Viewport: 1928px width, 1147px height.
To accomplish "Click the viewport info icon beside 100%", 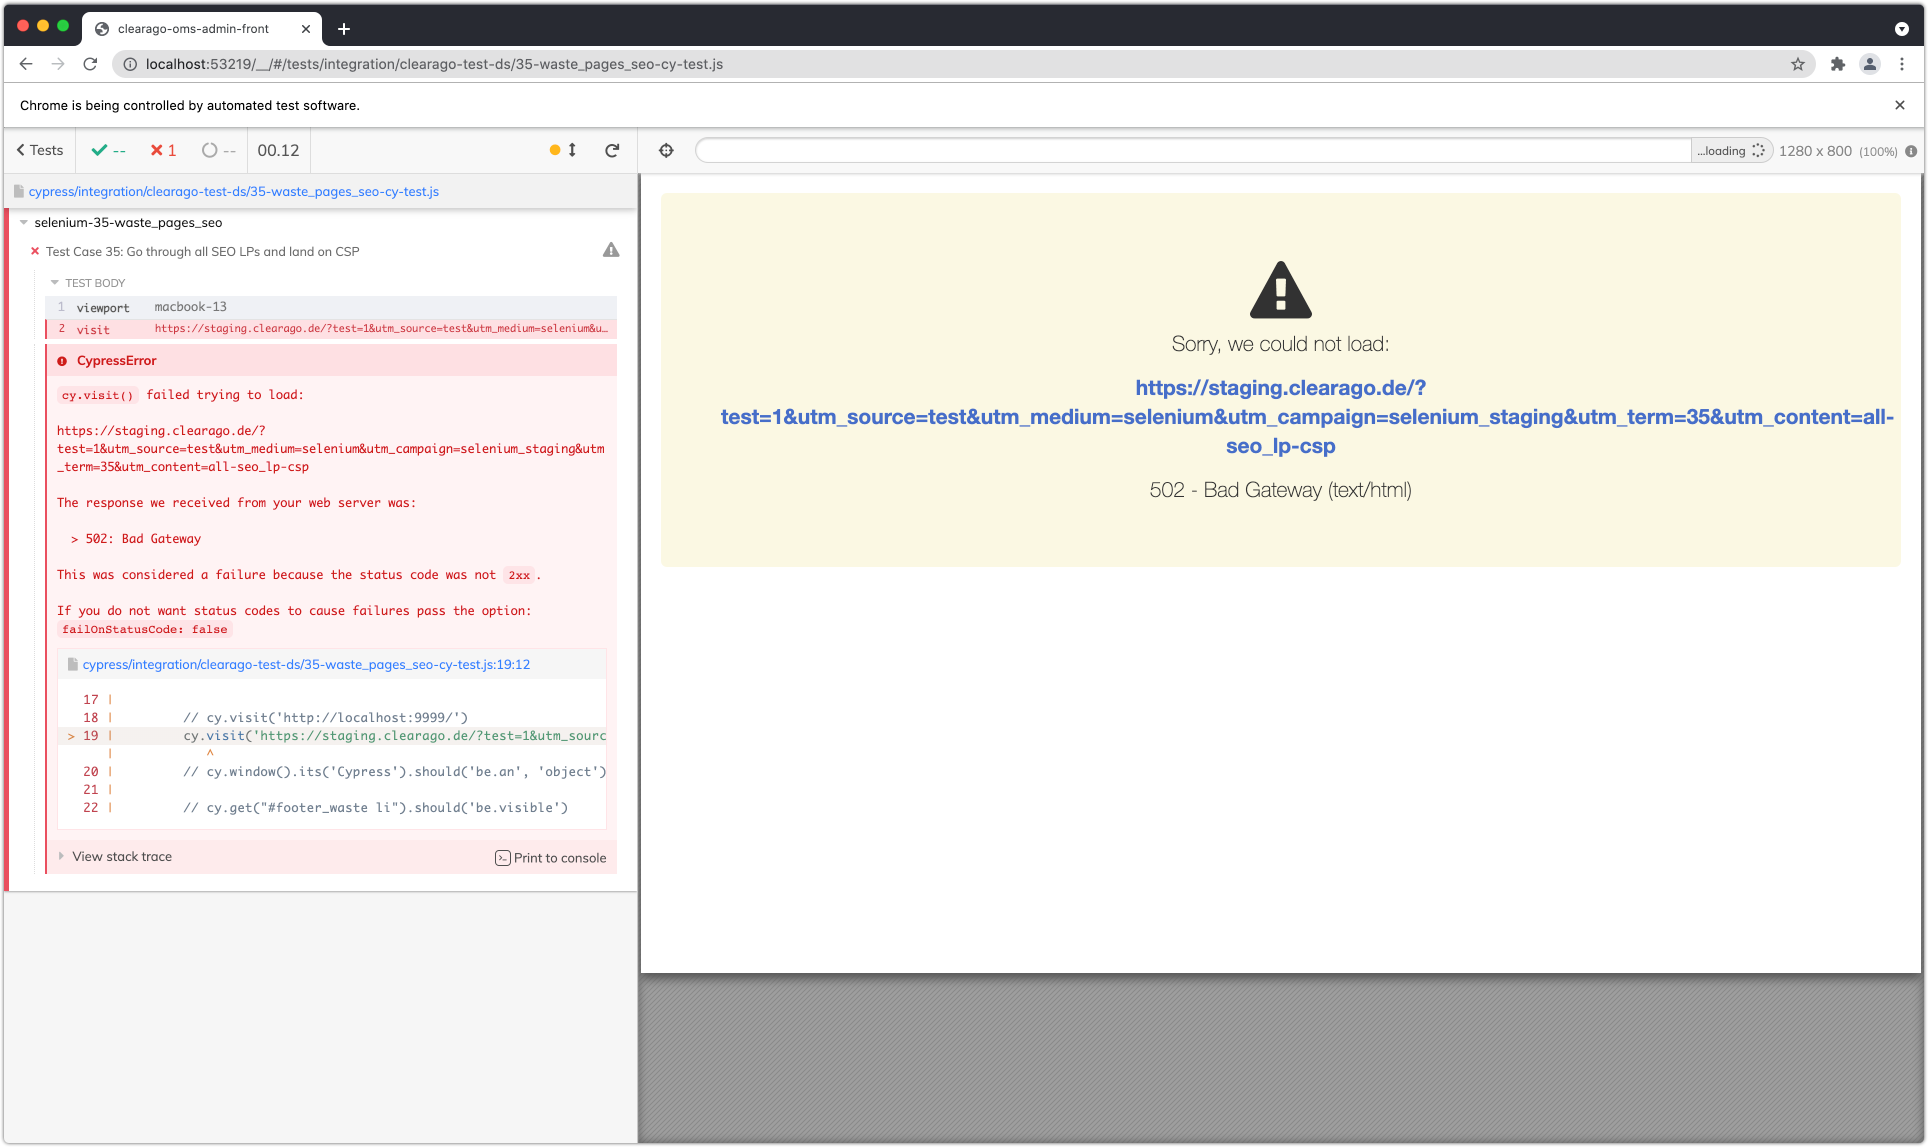I will pos(1912,151).
